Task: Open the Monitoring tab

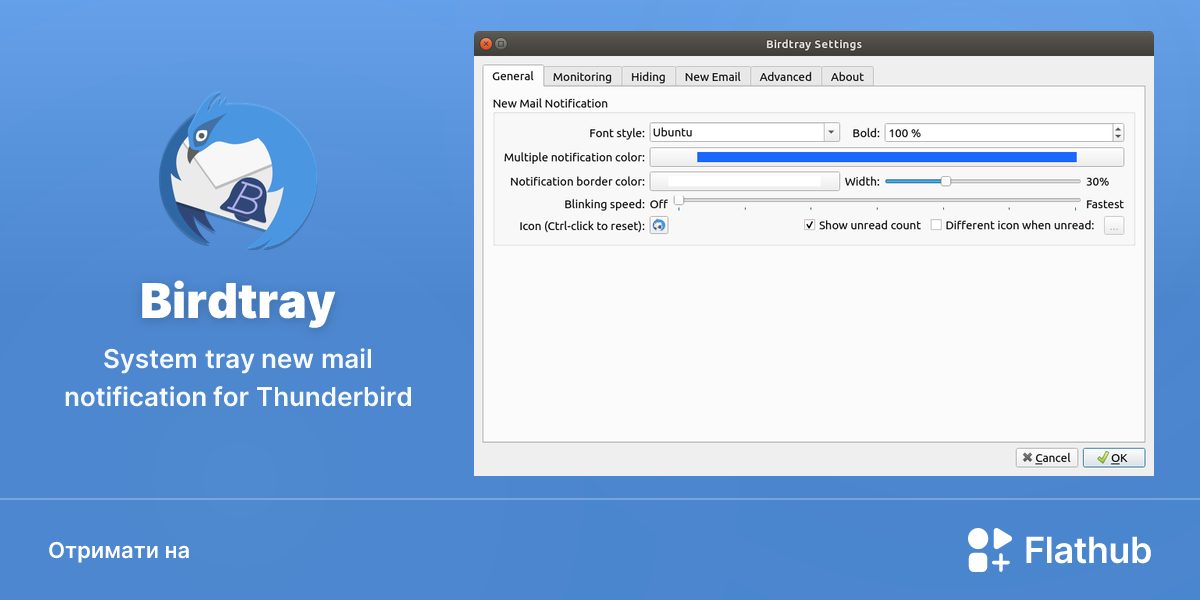Action: click(x=582, y=77)
